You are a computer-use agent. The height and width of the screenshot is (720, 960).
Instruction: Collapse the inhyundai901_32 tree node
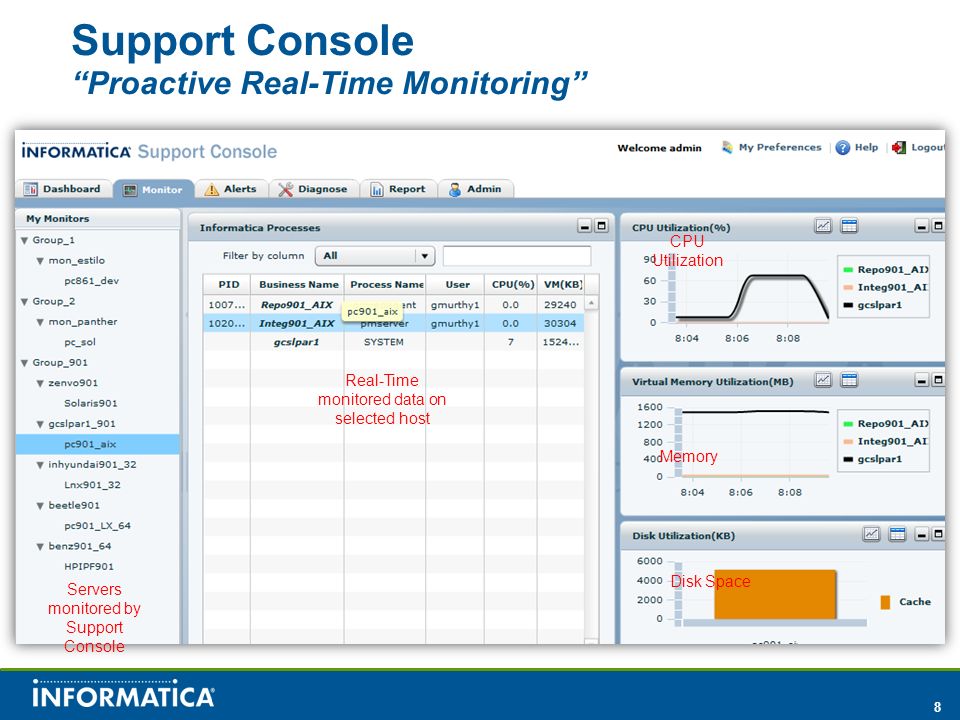point(40,465)
